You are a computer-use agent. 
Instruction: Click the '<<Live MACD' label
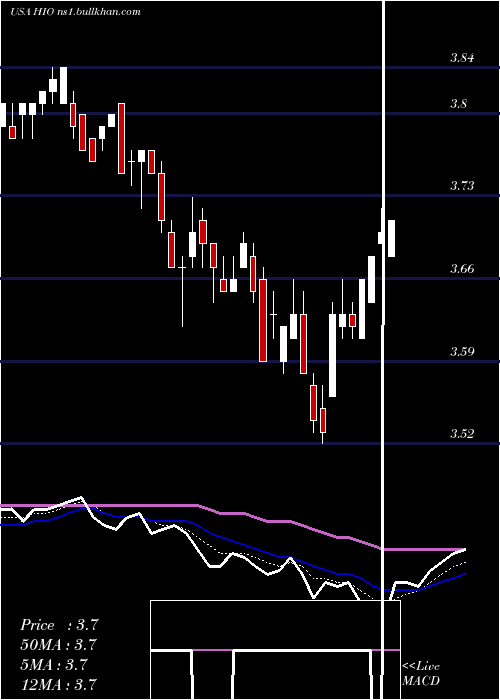(421, 674)
